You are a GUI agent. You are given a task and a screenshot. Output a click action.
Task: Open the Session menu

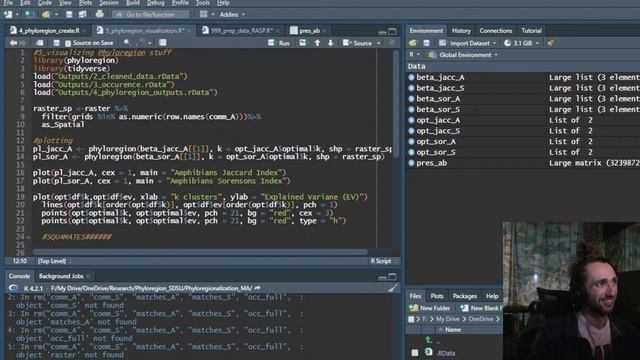[x=109, y=3]
